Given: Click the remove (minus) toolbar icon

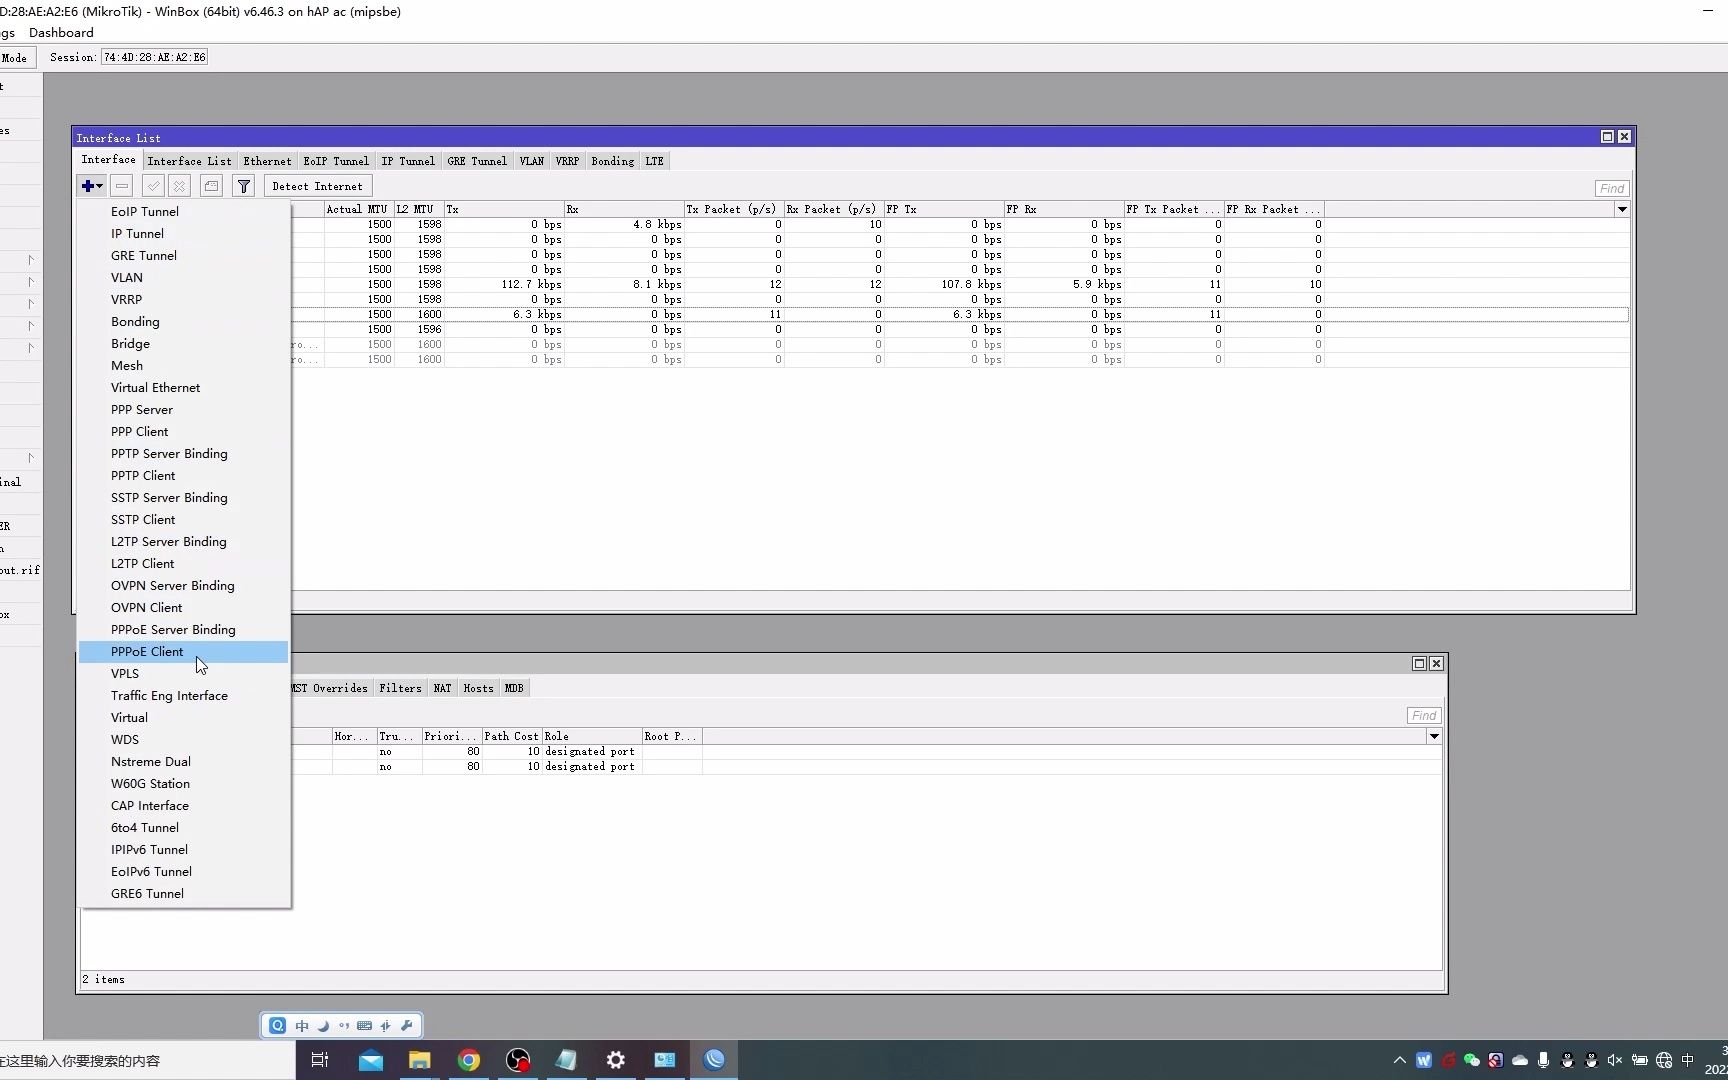Looking at the screenshot, I should point(122,186).
